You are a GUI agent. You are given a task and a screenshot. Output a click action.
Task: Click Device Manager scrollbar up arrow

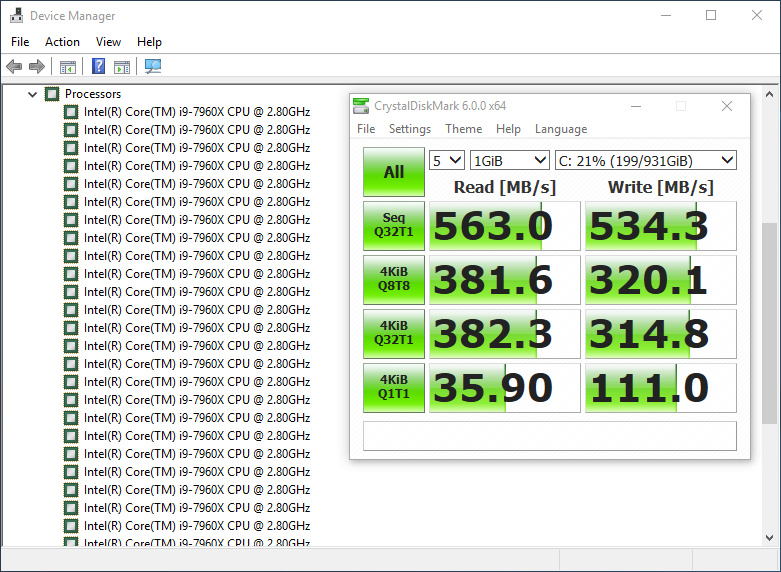[769, 94]
